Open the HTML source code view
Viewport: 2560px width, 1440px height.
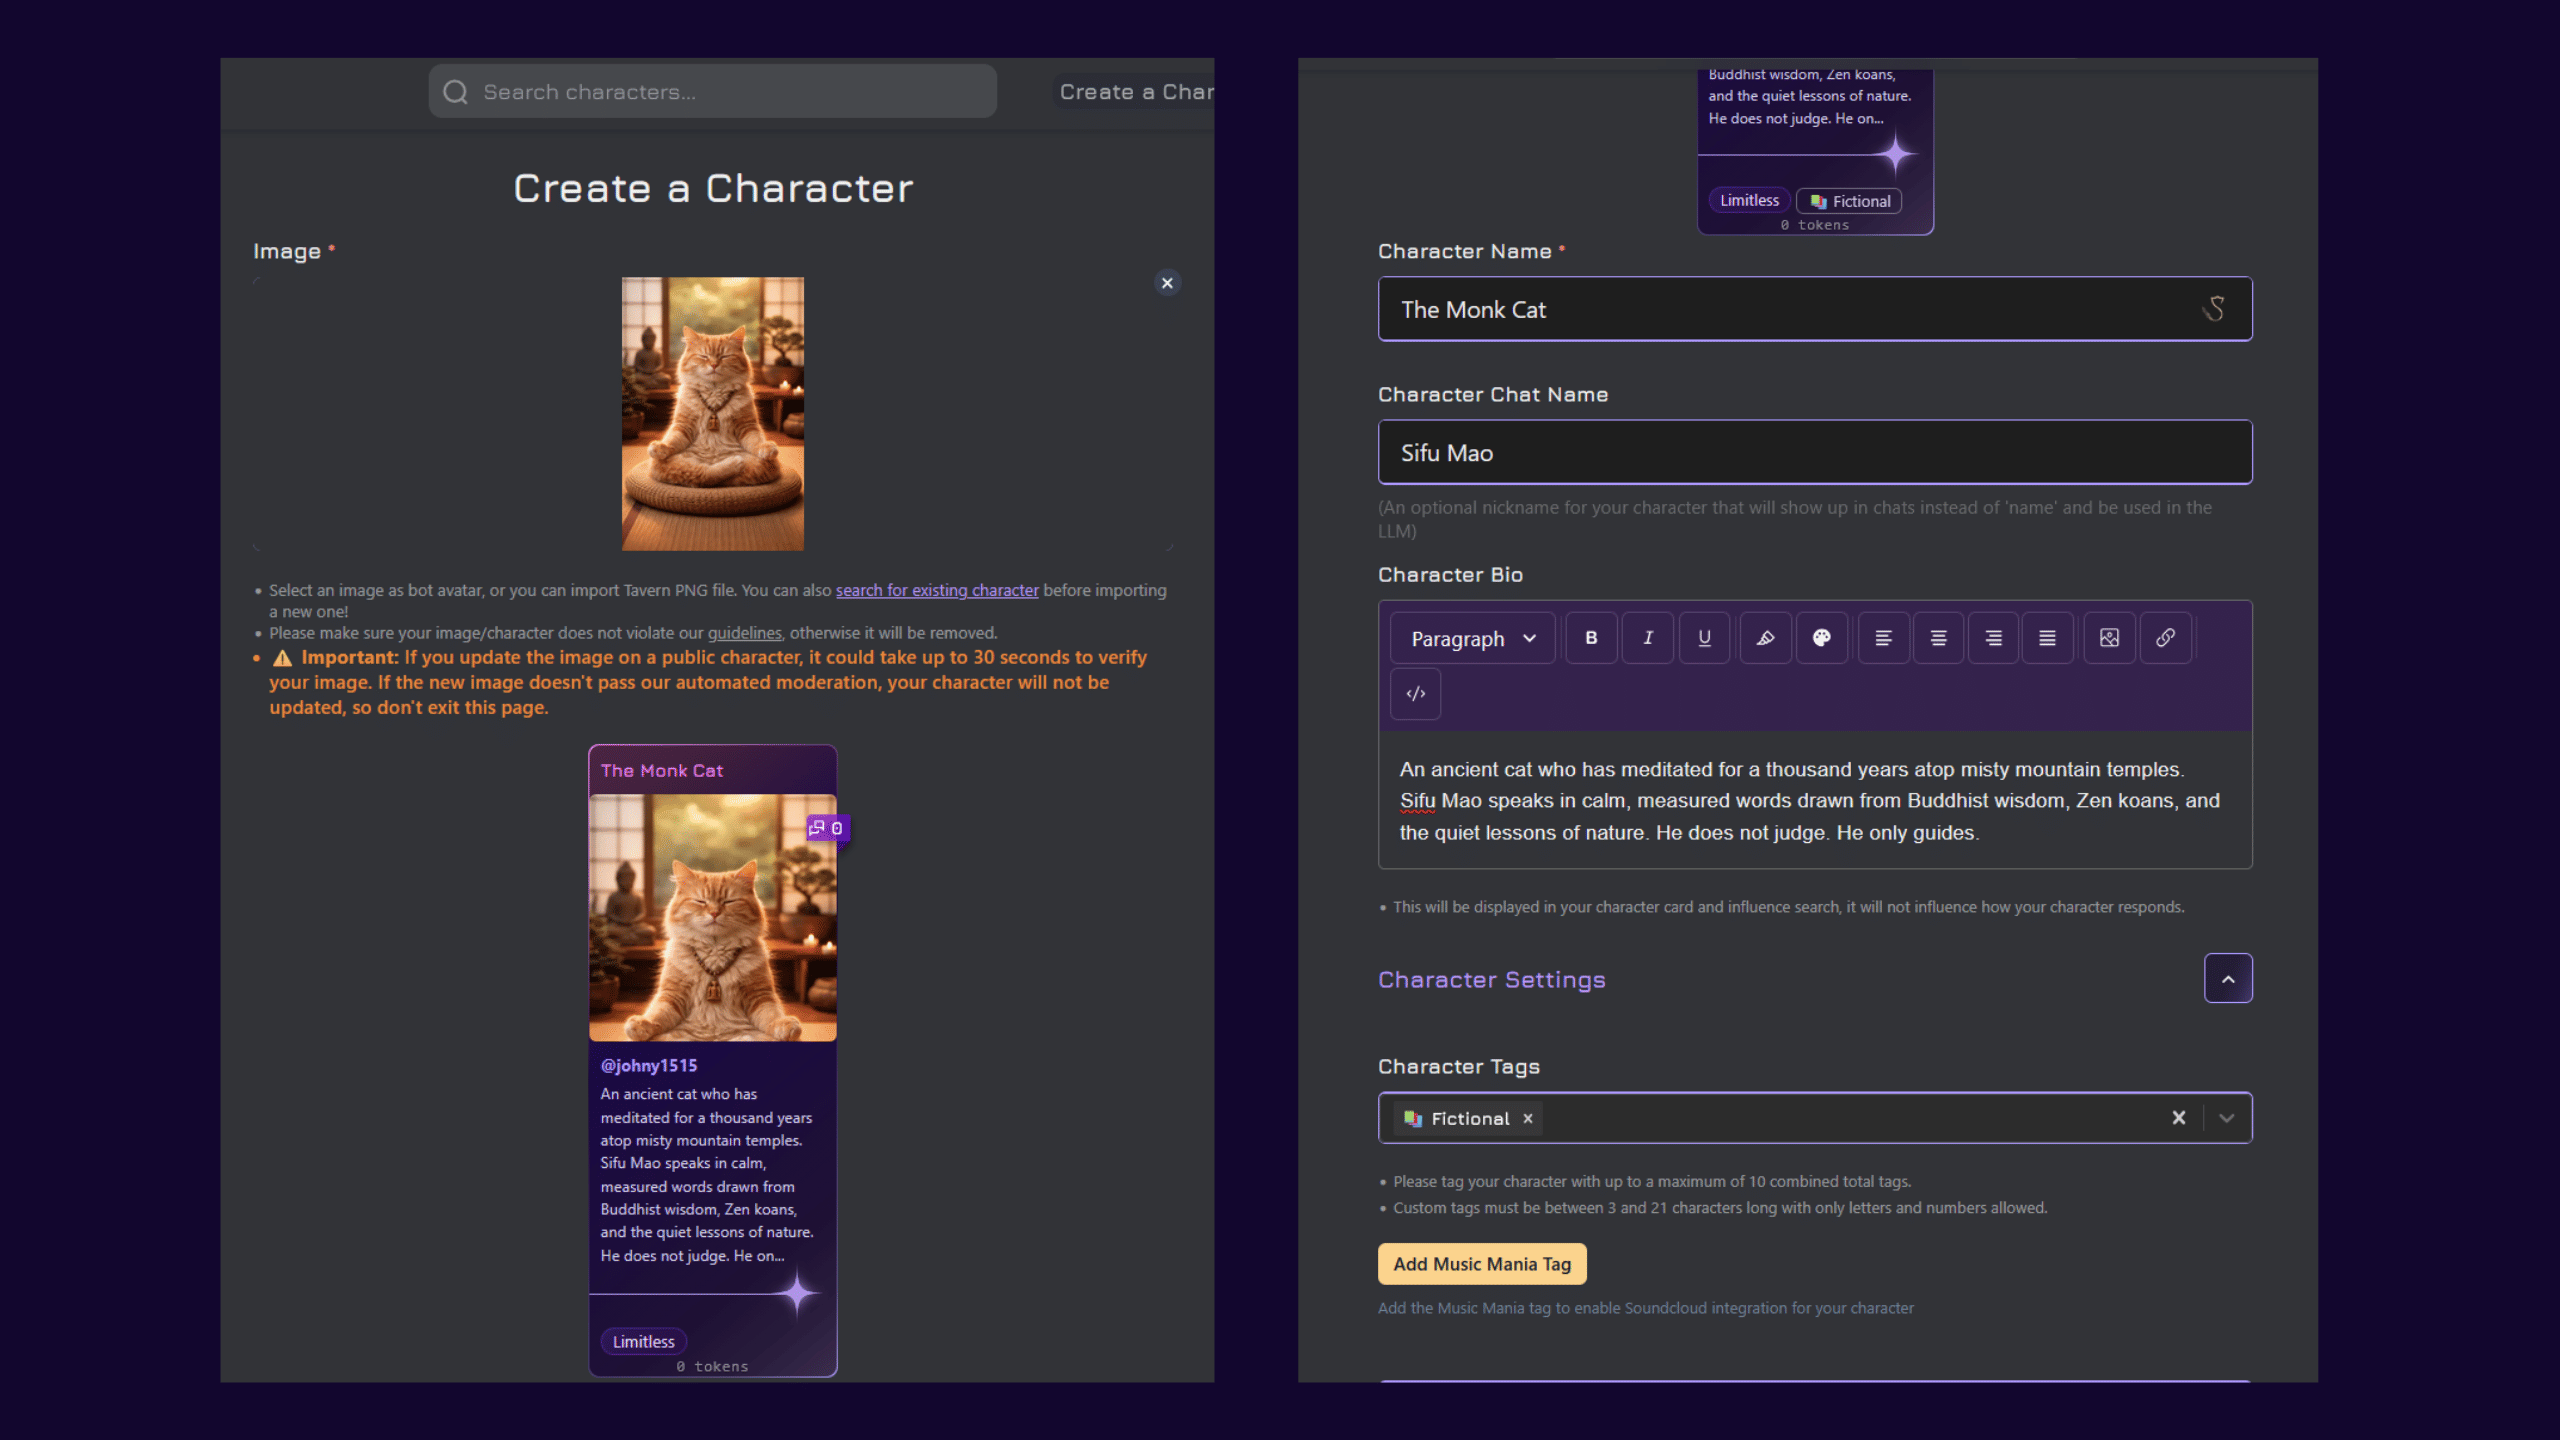1415,694
